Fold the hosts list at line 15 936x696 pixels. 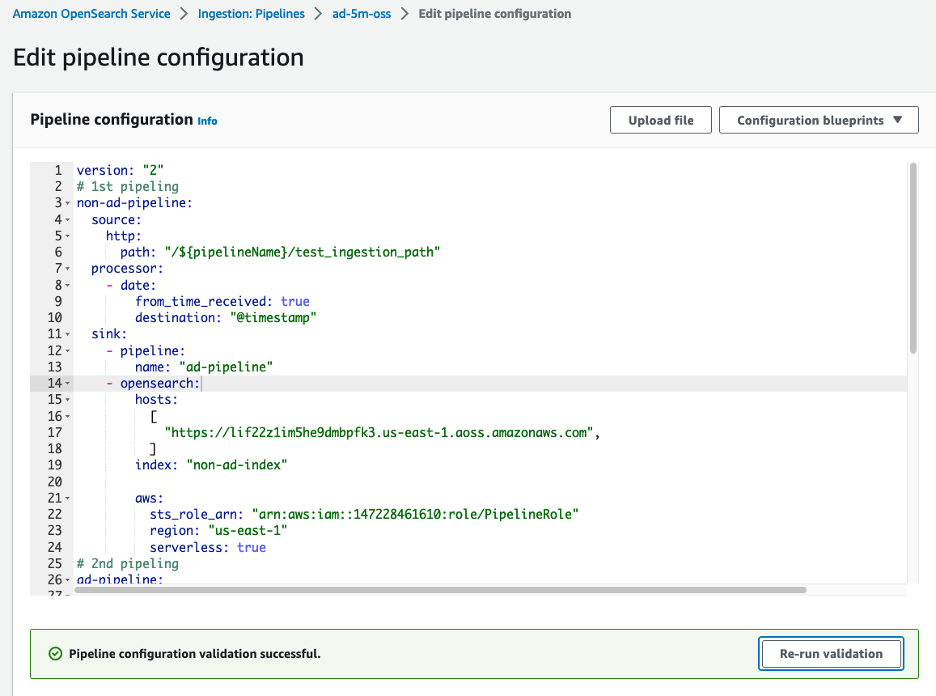pos(67,399)
